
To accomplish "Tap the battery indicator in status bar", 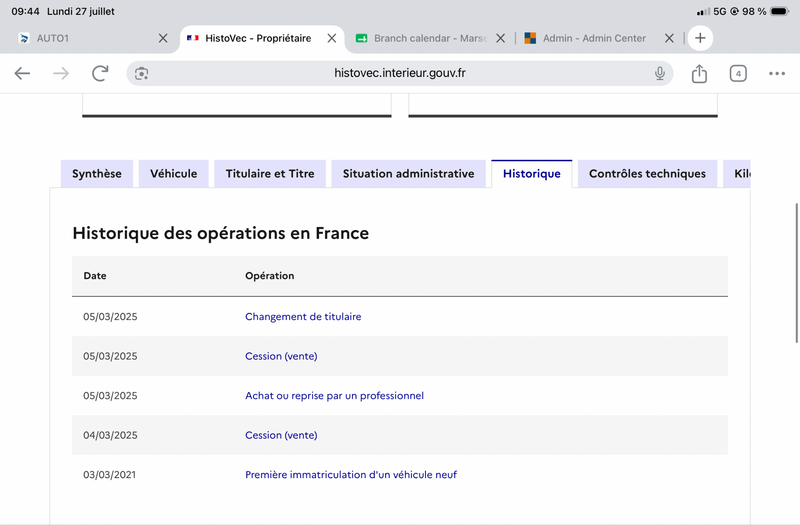I will [780, 11].
